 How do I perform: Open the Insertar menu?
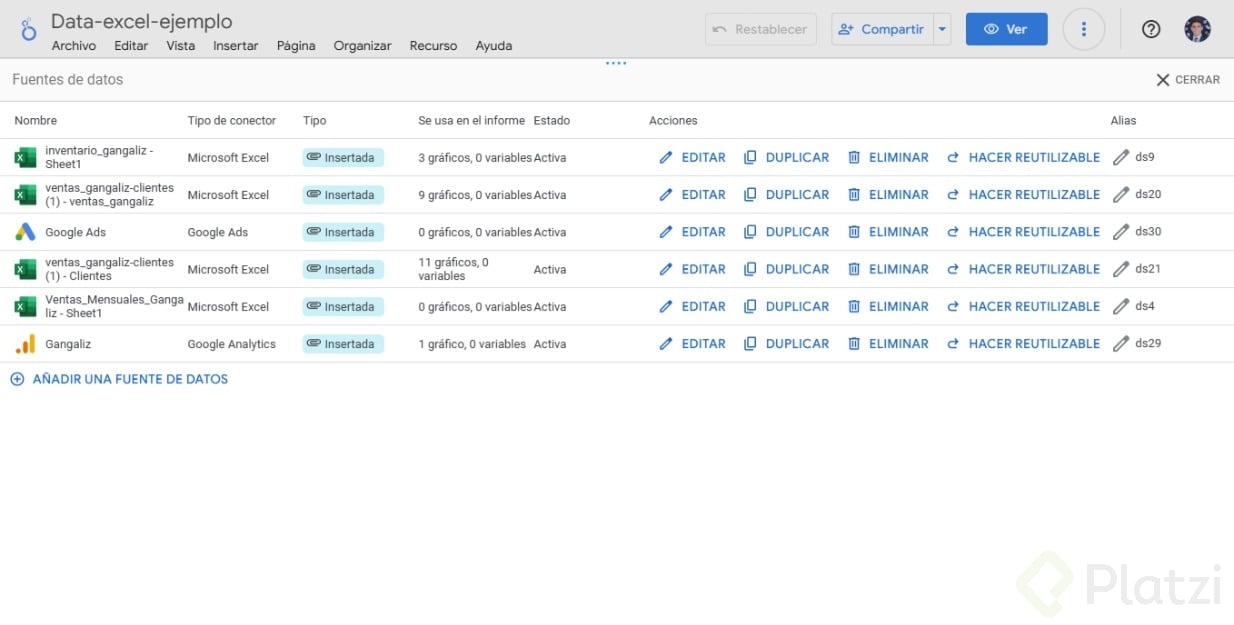(235, 46)
